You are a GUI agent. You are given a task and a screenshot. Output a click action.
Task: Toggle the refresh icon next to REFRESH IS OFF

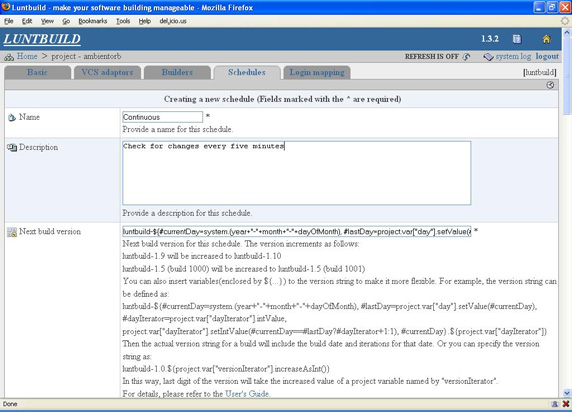click(466, 57)
